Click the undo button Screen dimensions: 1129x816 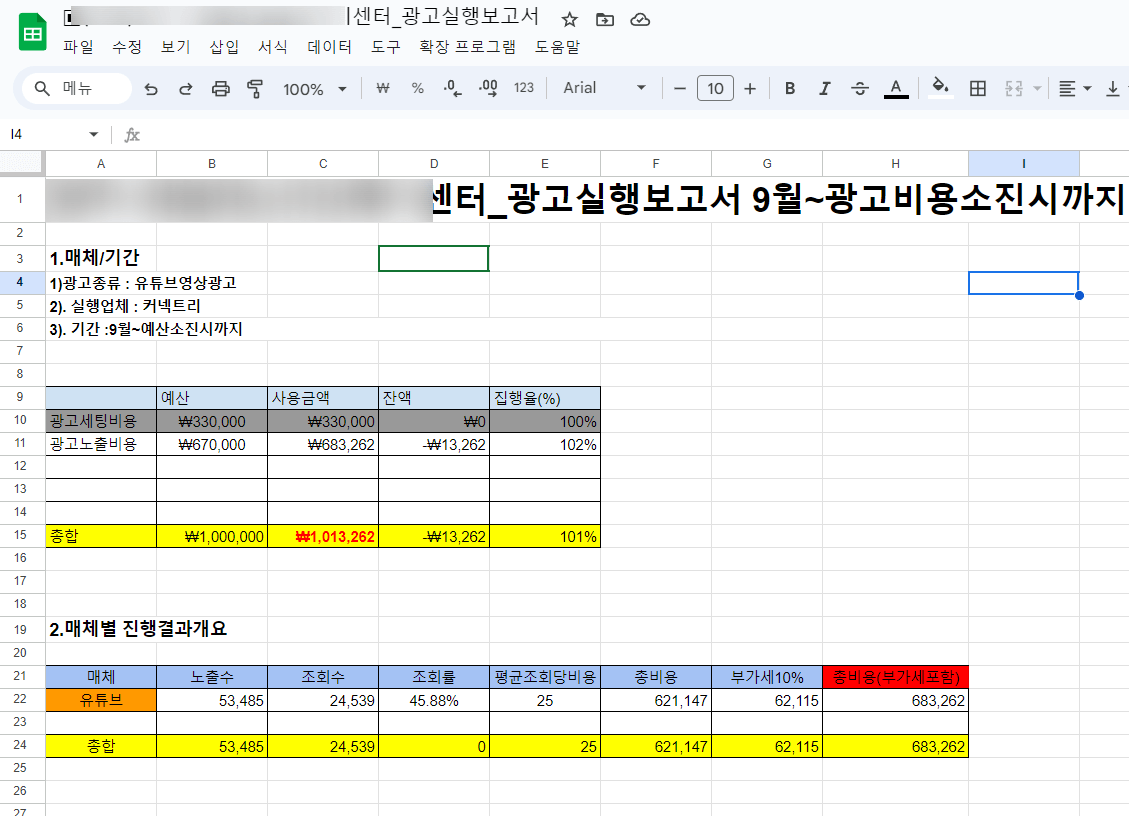click(150, 88)
